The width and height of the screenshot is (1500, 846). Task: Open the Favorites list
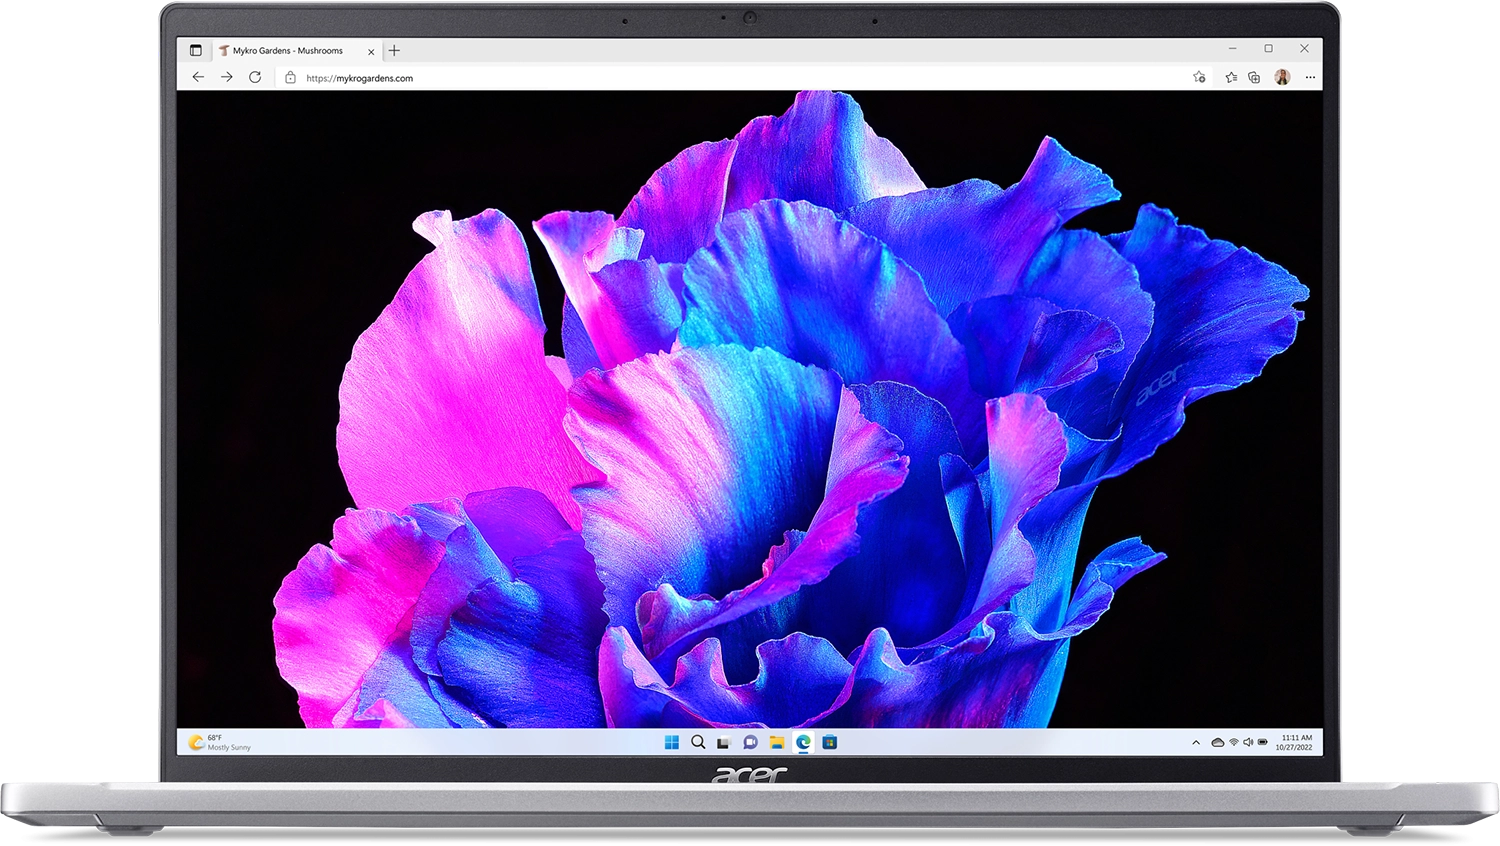pyautogui.click(x=1231, y=77)
